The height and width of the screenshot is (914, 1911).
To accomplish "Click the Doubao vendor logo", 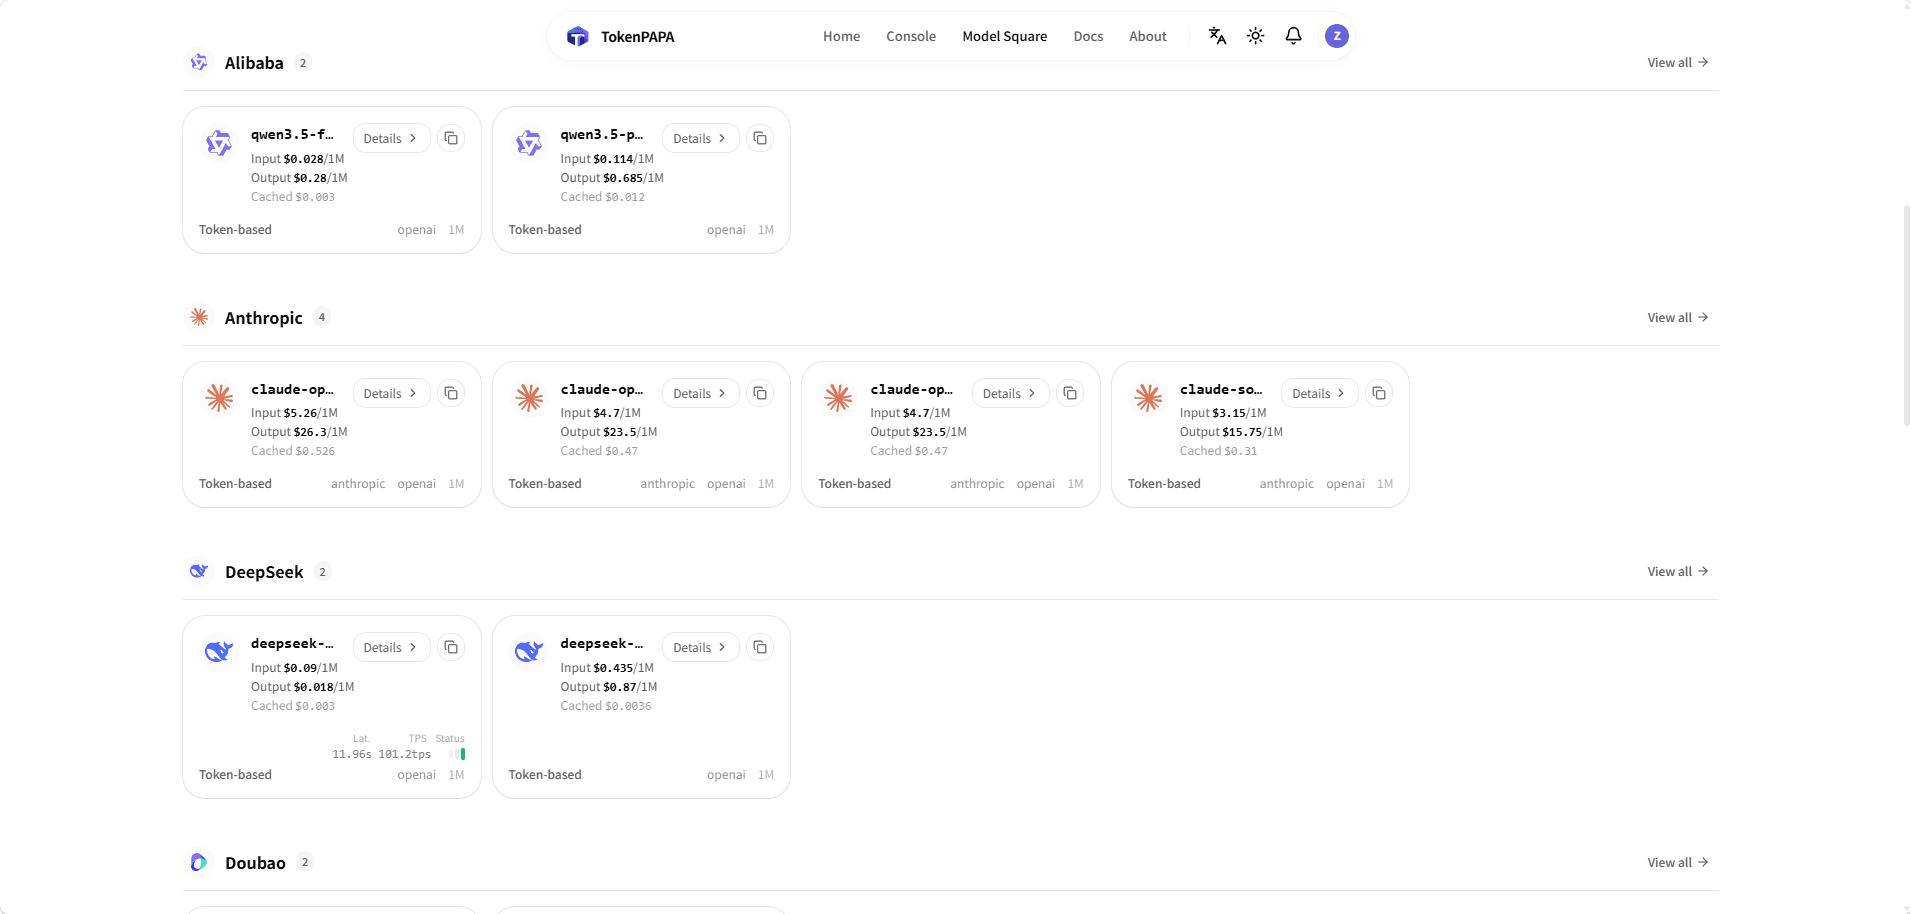I will point(199,862).
